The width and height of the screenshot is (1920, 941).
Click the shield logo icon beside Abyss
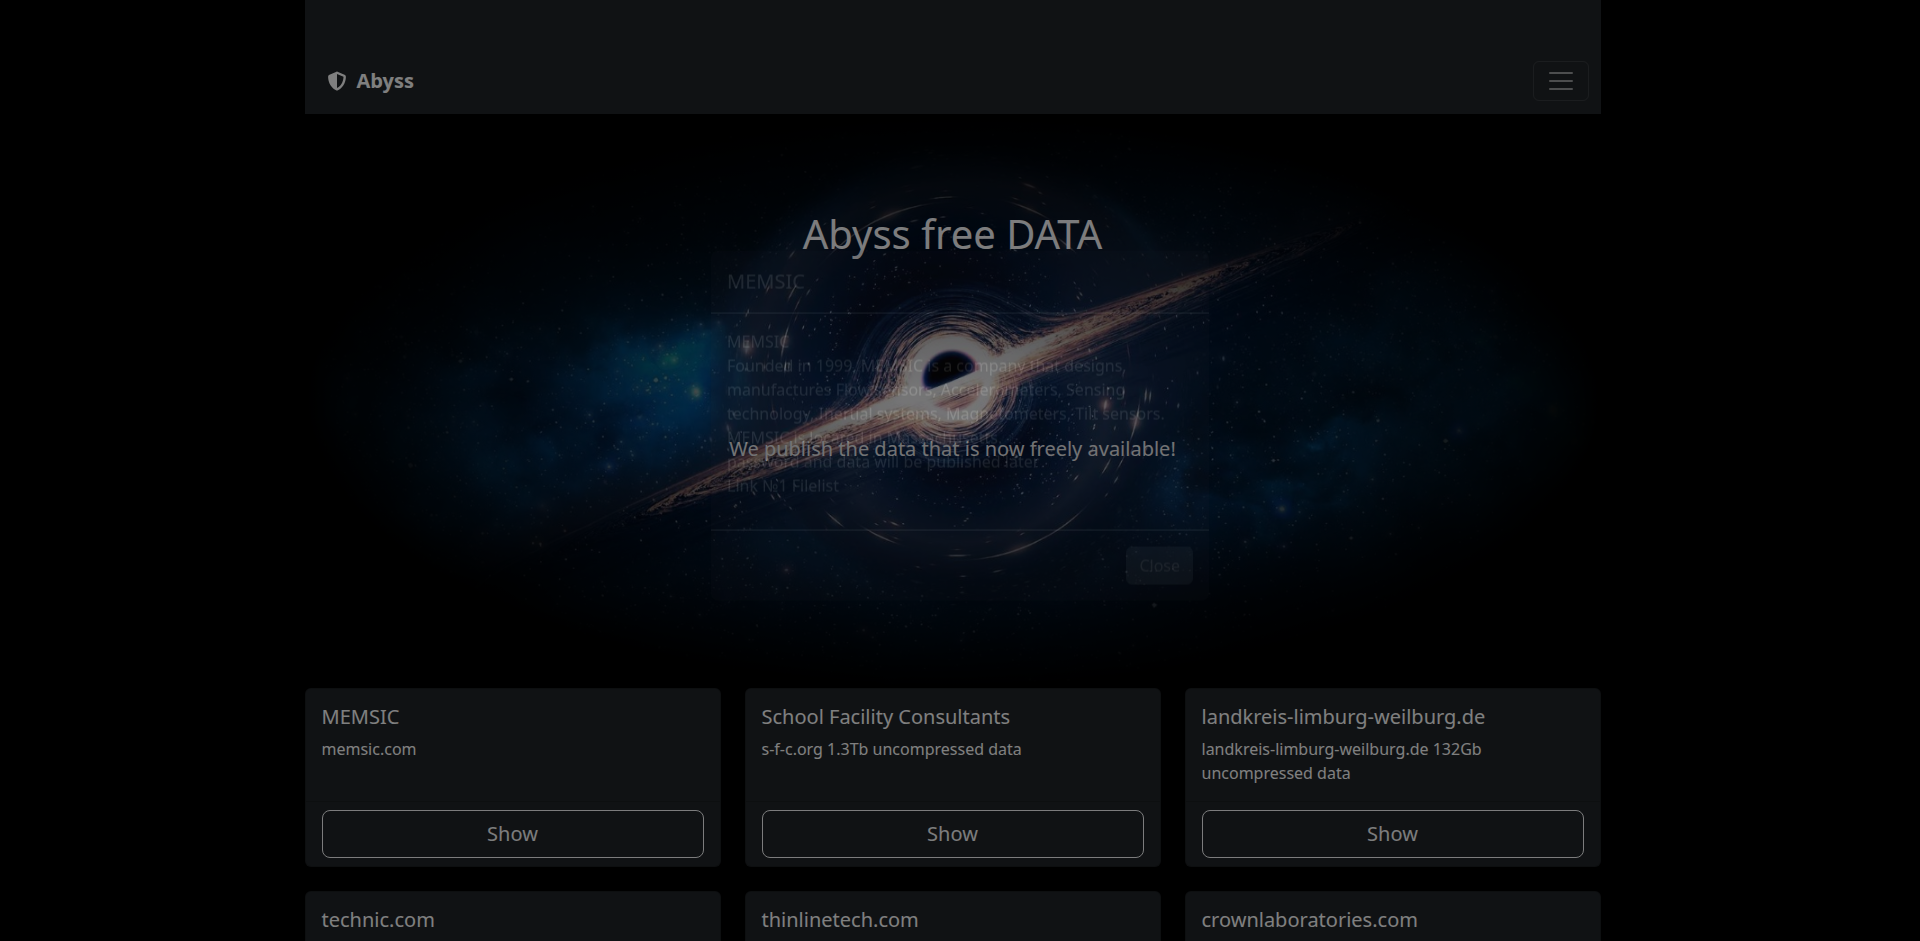coord(337,81)
